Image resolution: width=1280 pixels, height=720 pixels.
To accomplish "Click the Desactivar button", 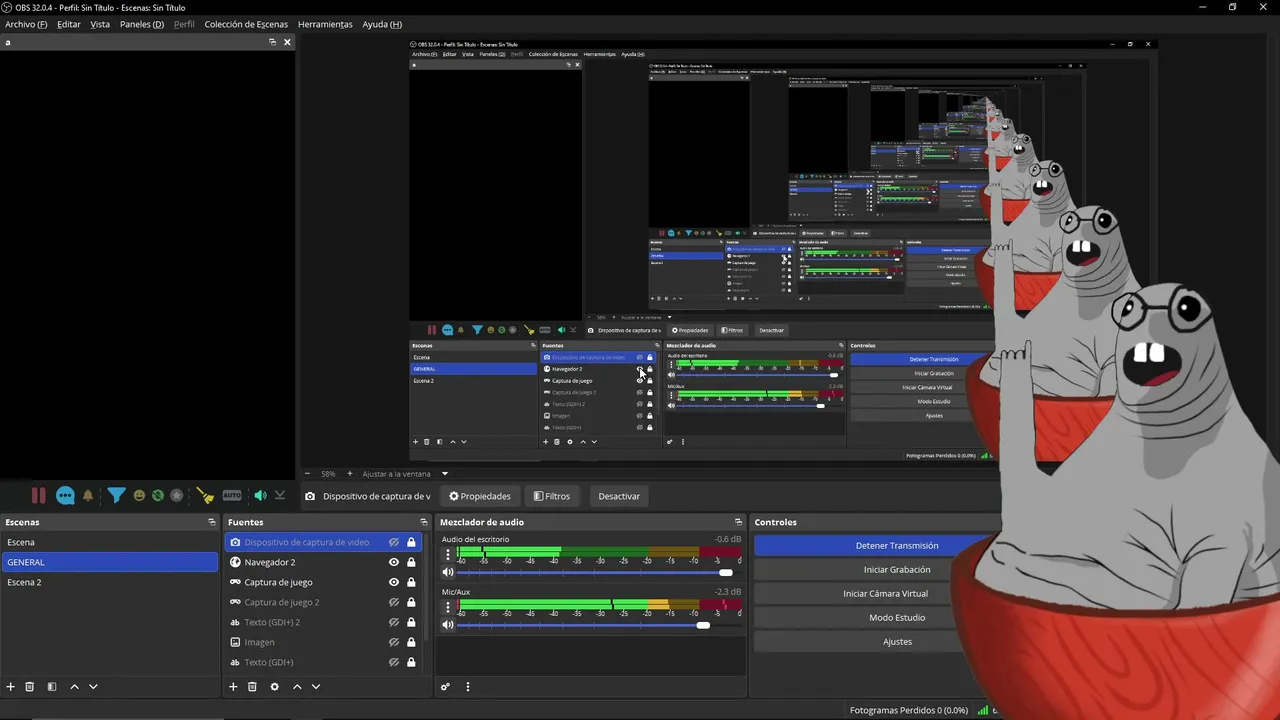I will coord(619,496).
